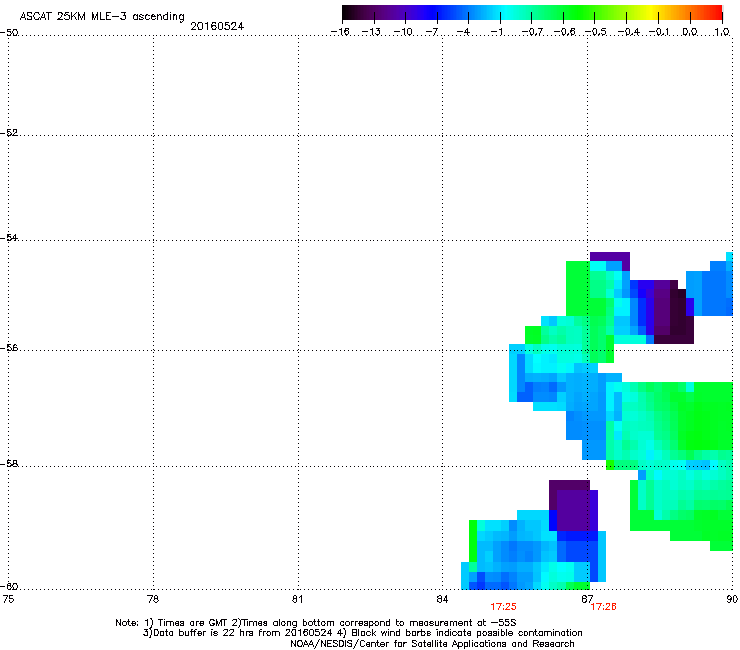Click the -52 latitude axis label
Image resolution: width=740 pixels, height=650 pixels.
9,133
